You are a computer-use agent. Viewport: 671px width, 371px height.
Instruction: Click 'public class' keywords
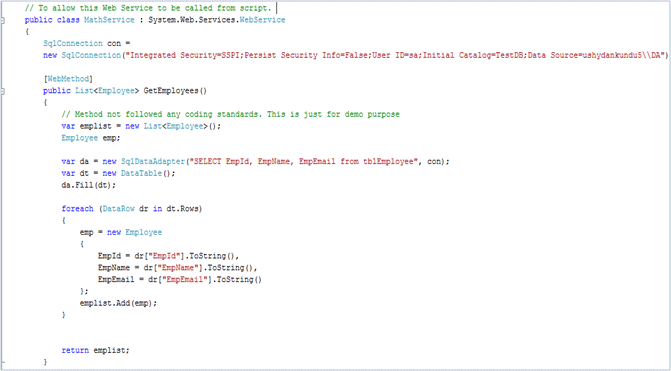click(52, 20)
